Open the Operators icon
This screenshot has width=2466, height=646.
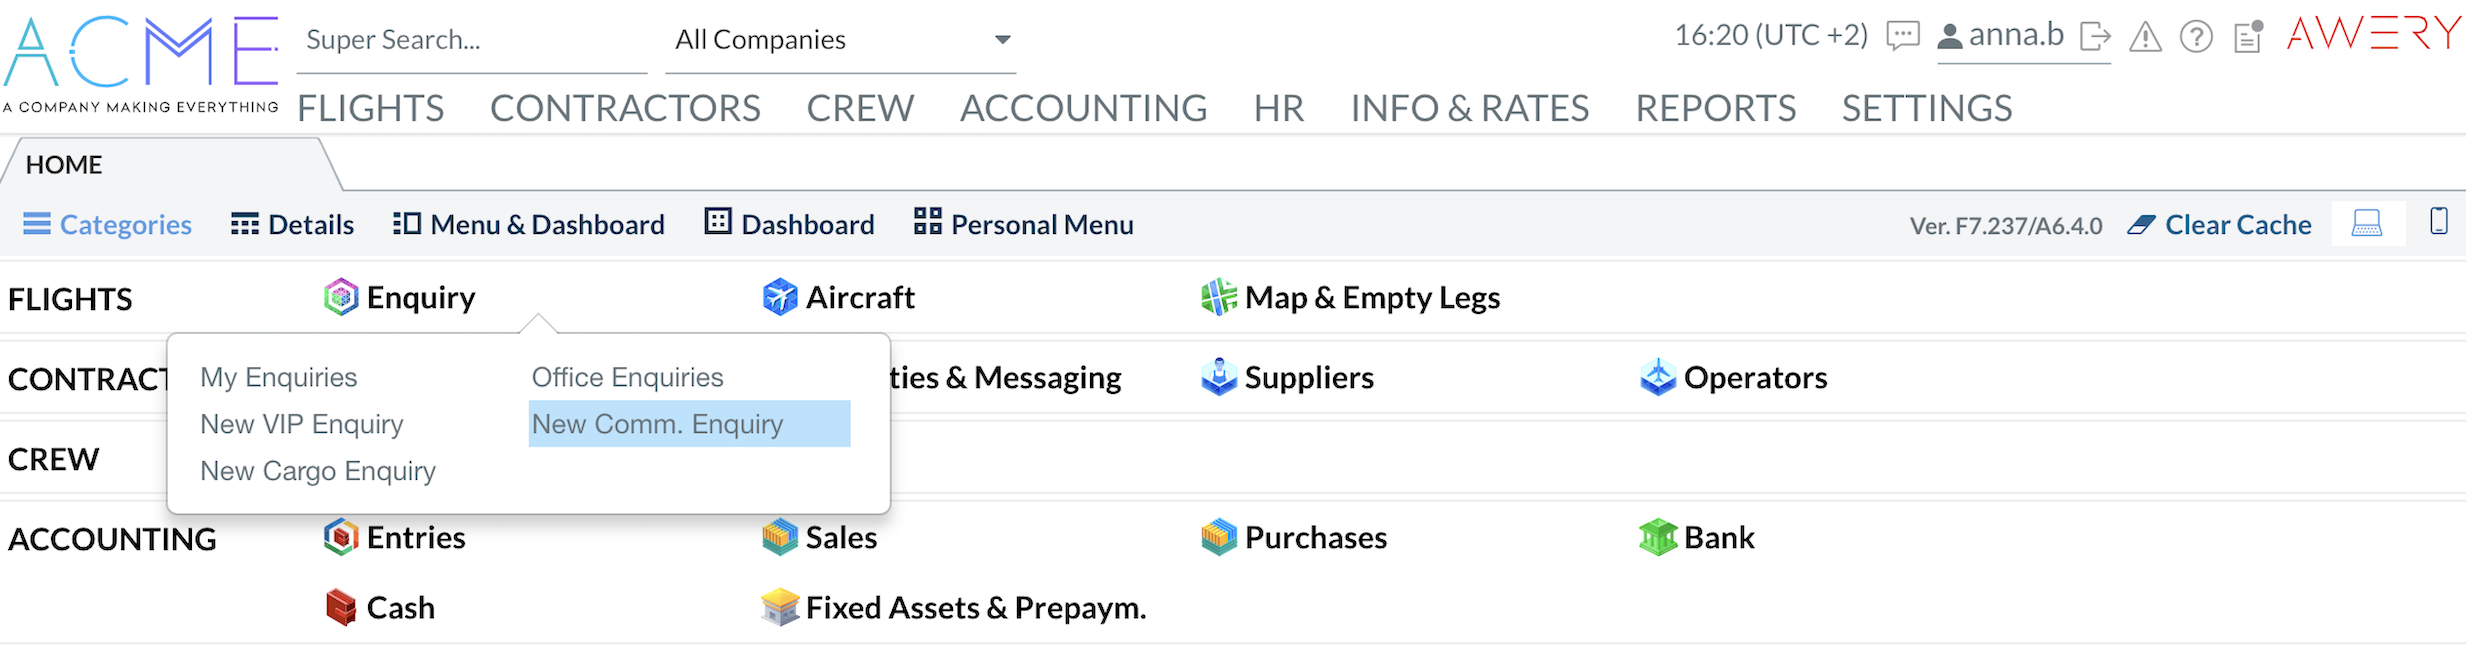(x=1657, y=377)
